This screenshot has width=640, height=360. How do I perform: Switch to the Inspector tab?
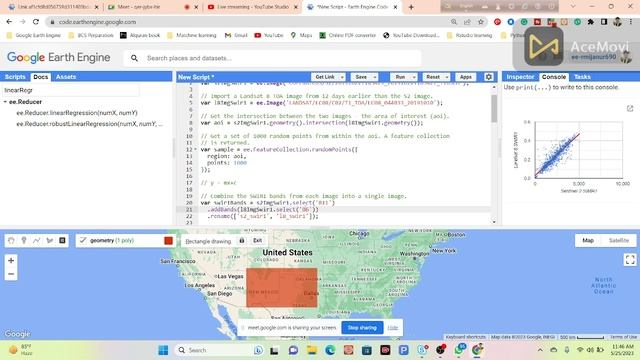pyautogui.click(x=520, y=77)
